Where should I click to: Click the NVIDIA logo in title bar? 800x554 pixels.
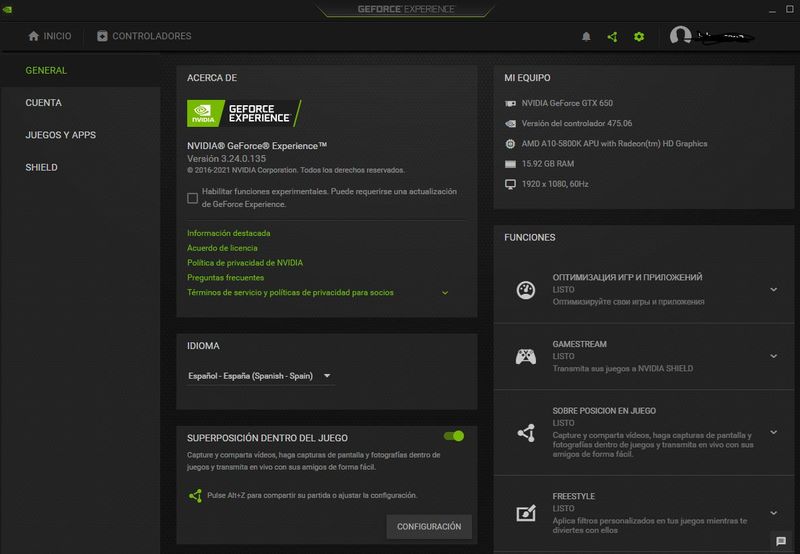(7, 9)
